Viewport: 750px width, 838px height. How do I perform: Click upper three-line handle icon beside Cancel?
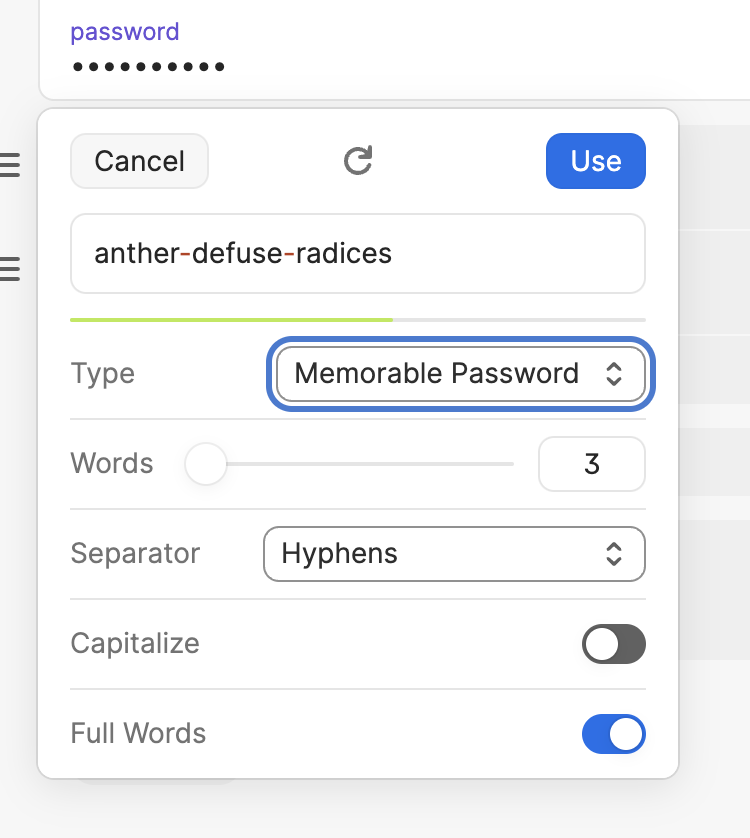(x=9, y=164)
